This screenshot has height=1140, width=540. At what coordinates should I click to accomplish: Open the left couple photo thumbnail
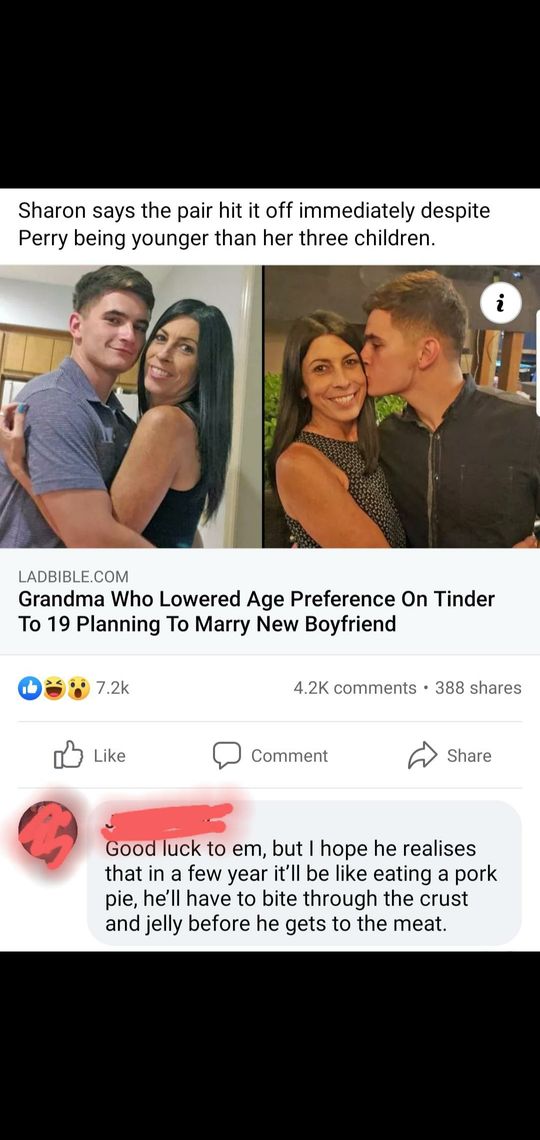130,406
